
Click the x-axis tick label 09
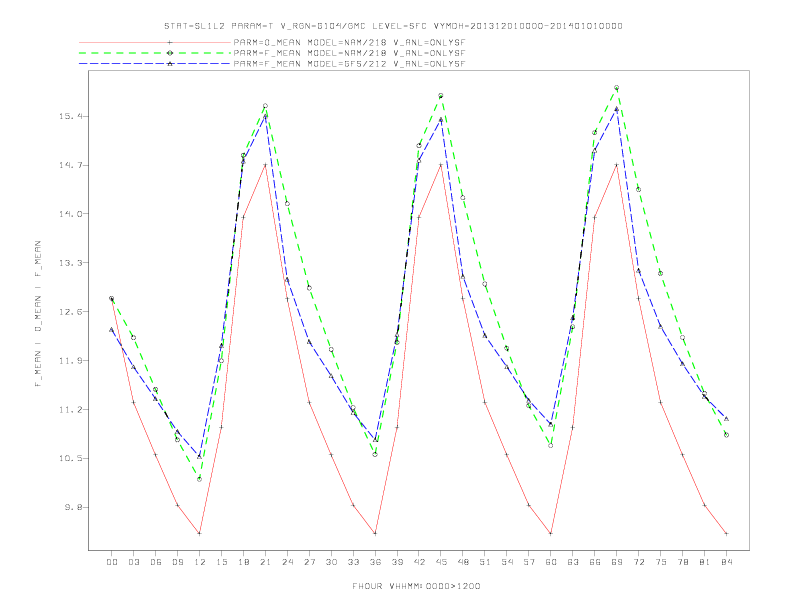coord(177,562)
